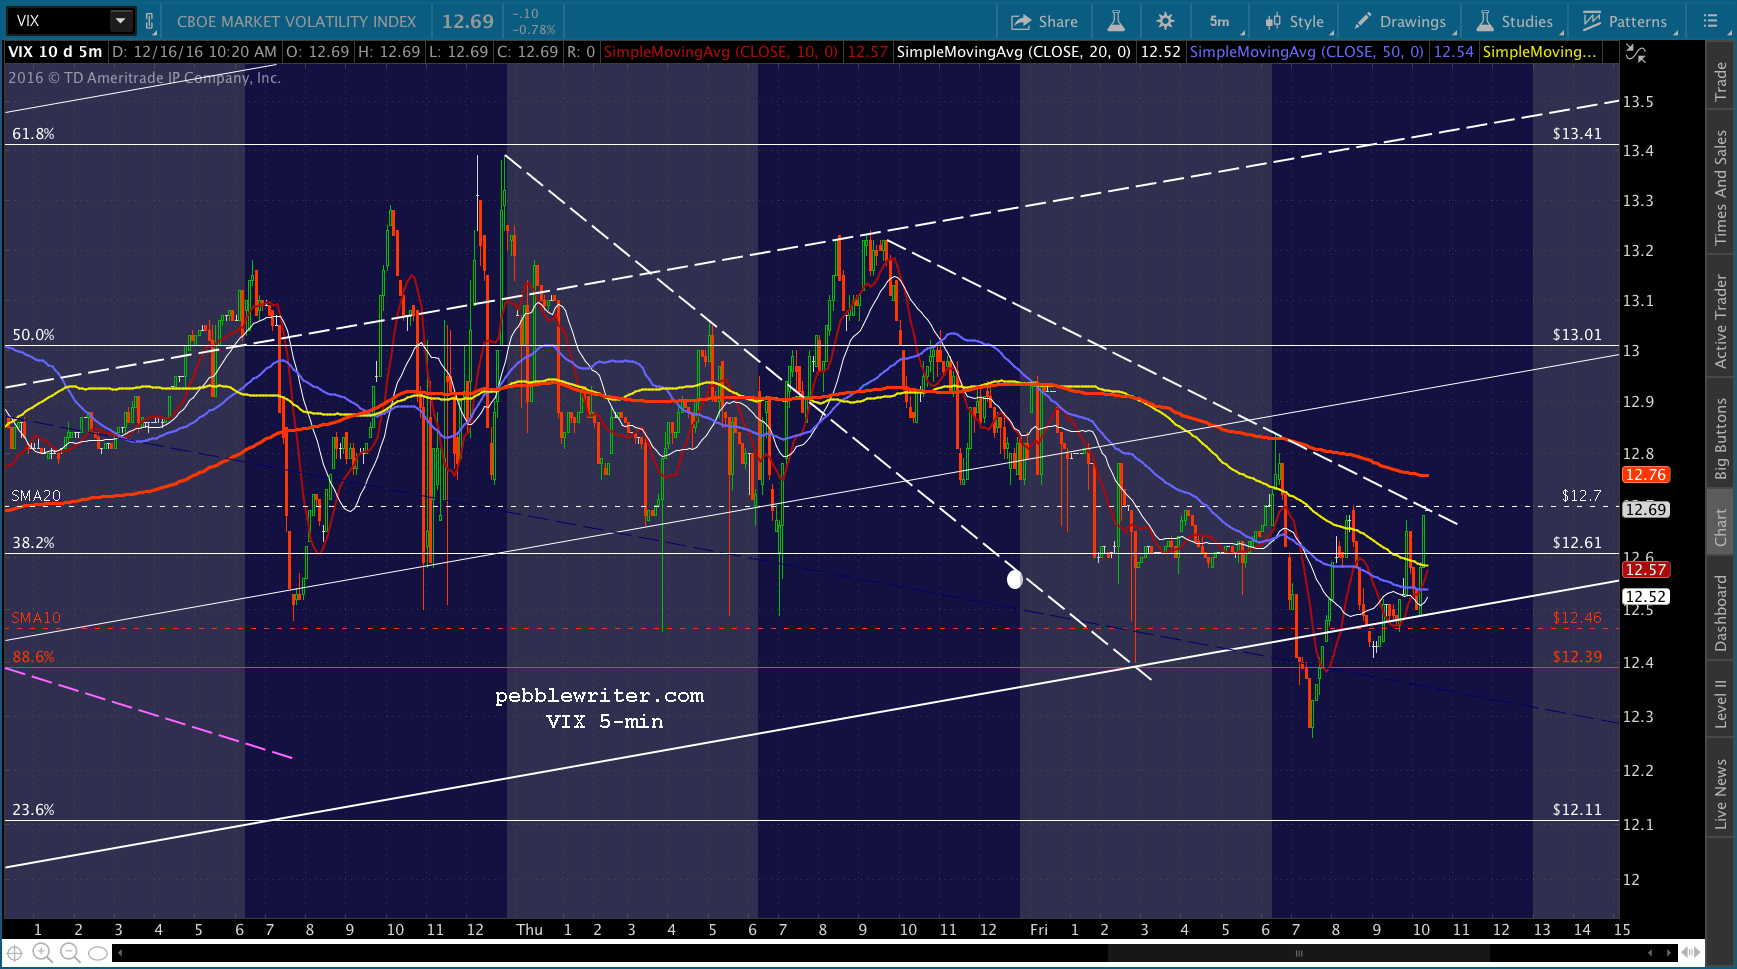This screenshot has height=969, width=1737.
Task: Click the truncated yellow SimpleMoving... label
Action: tap(1540, 52)
